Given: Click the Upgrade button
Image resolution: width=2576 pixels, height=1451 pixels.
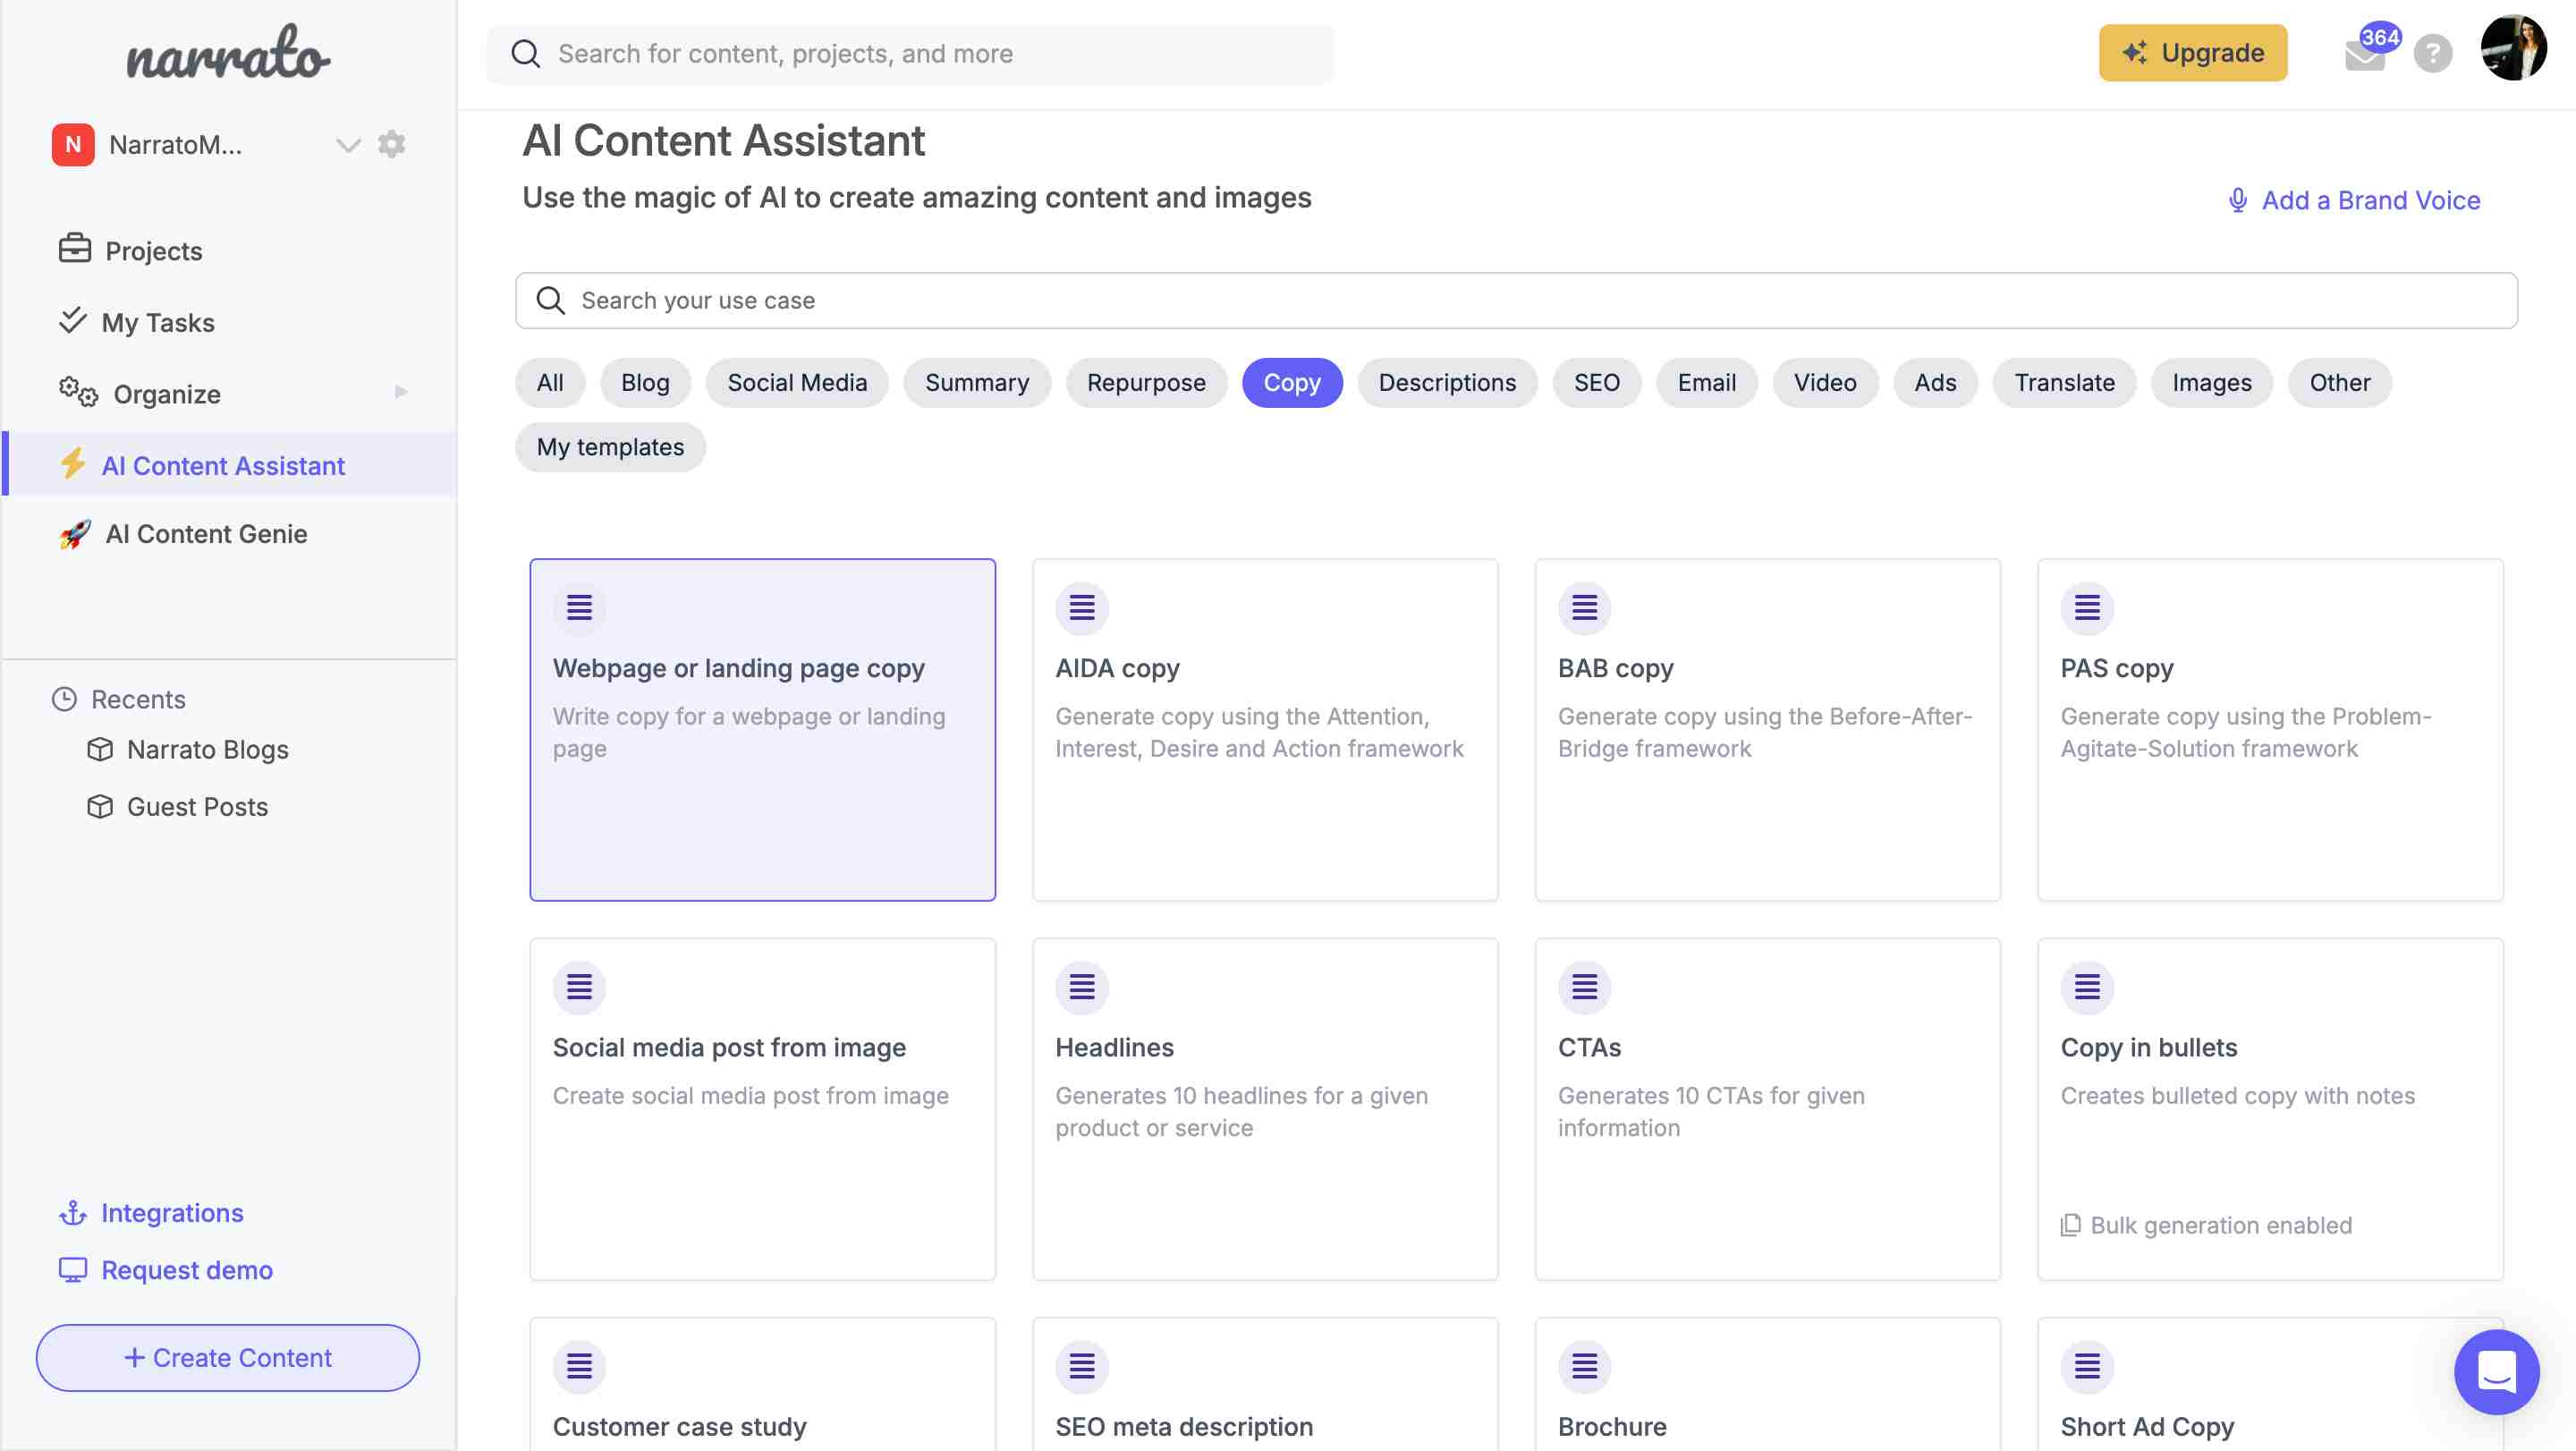Looking at the screenshot, I should [2193, 53].
